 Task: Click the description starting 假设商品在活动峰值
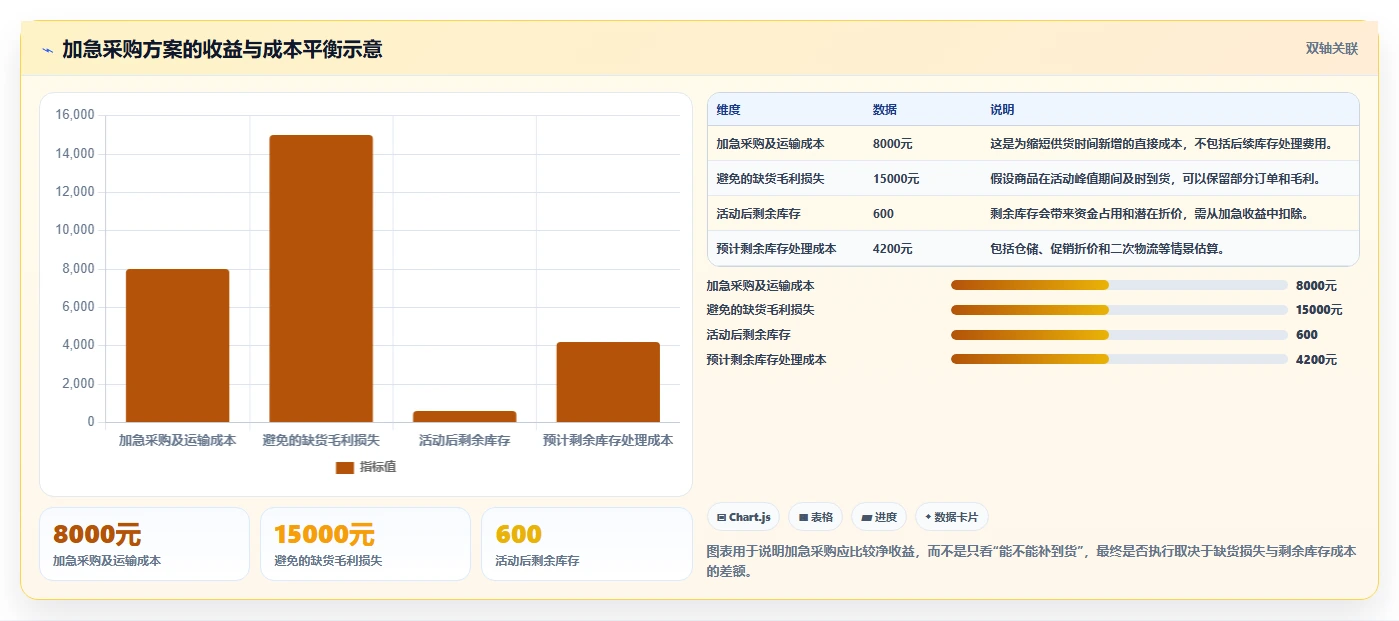point(1156,179)
